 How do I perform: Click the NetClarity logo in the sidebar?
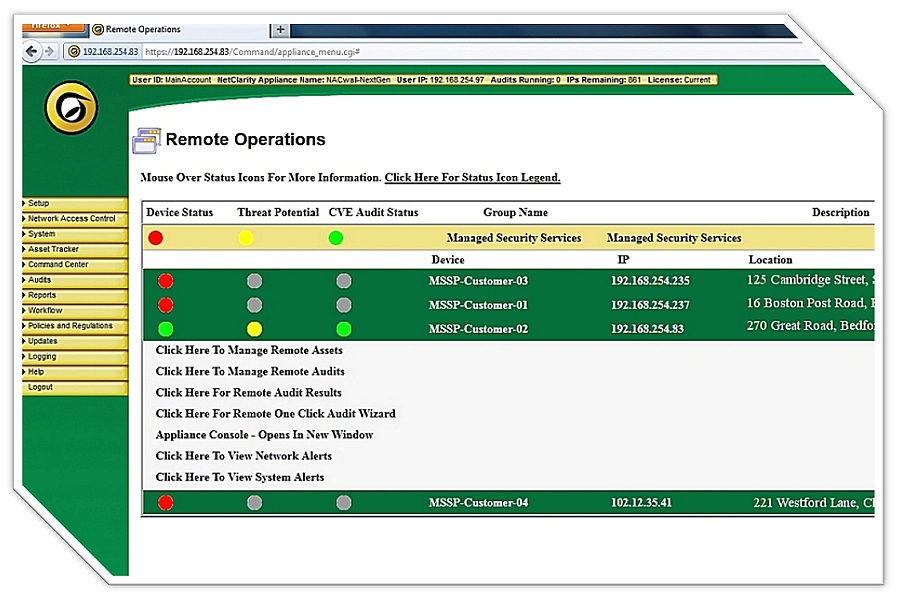(72, 108)
